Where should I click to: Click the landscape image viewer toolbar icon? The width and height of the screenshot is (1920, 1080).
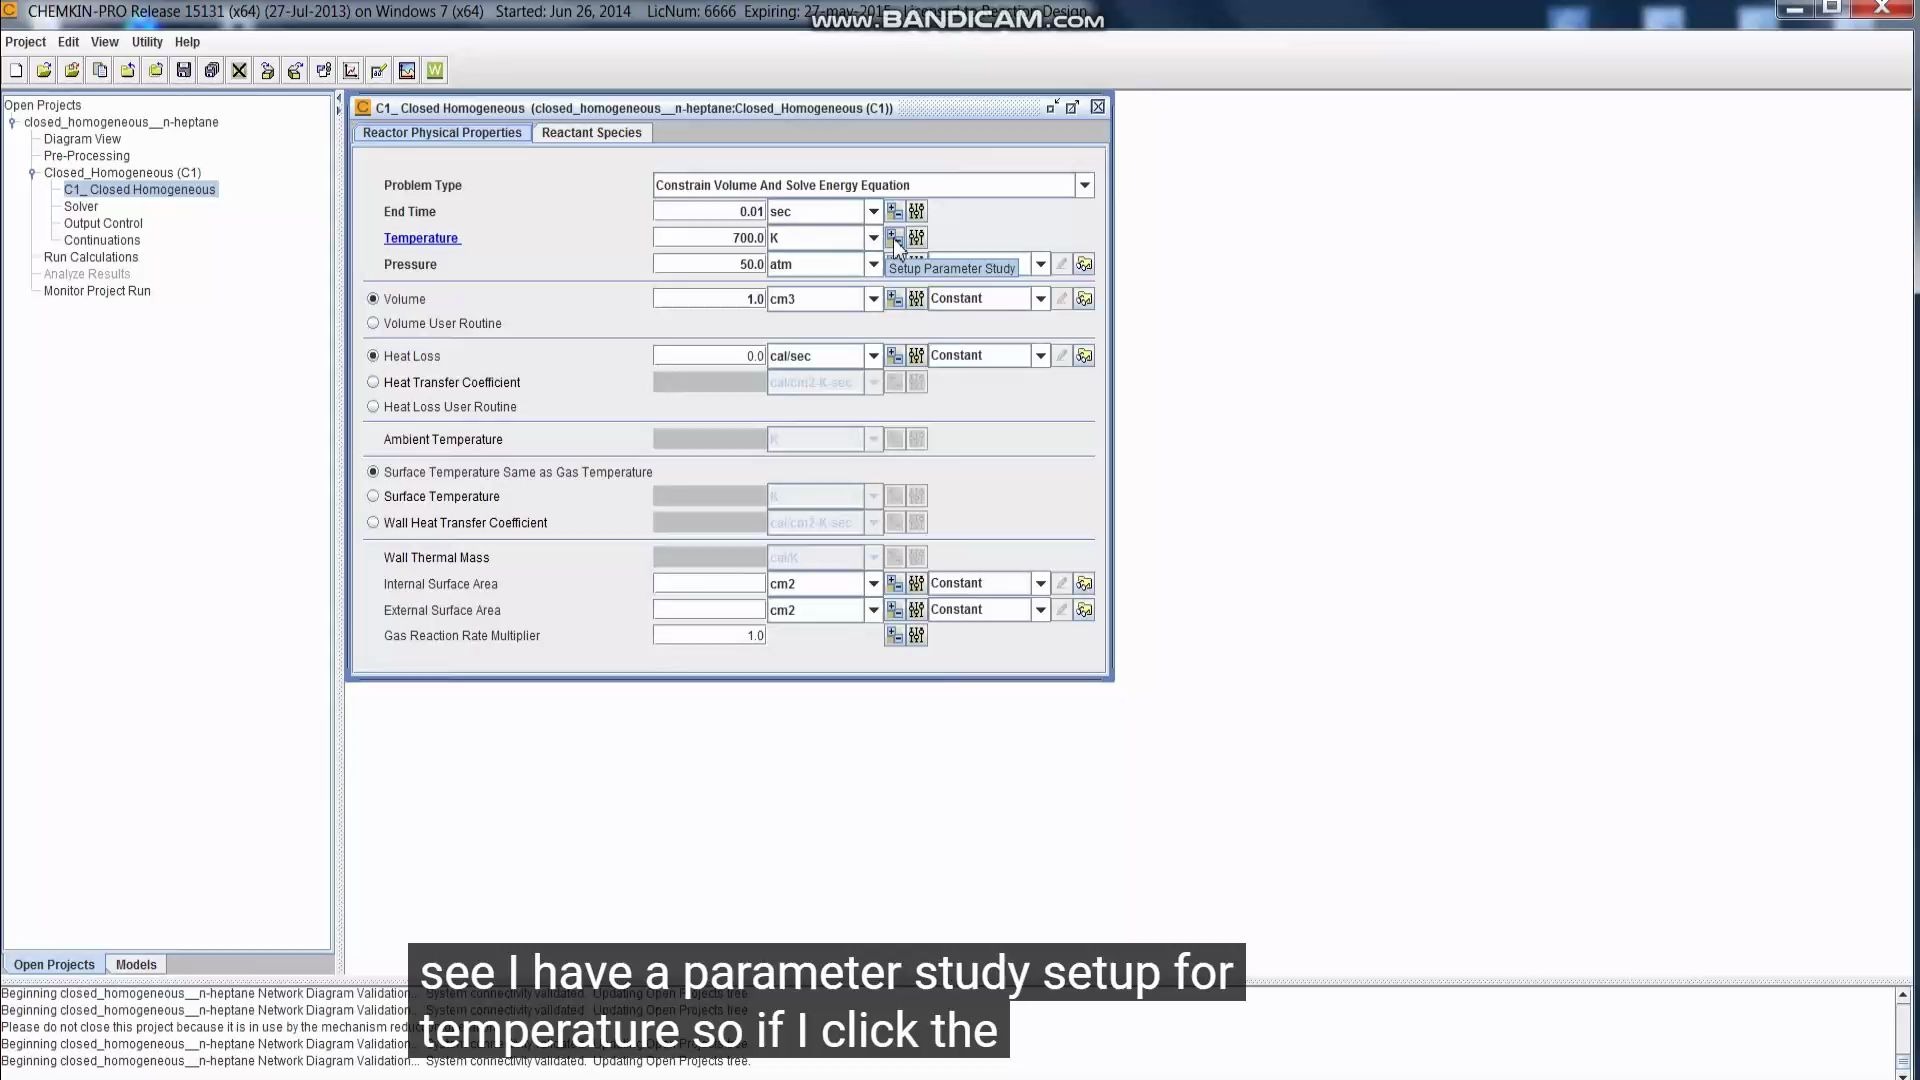point(407,70)
